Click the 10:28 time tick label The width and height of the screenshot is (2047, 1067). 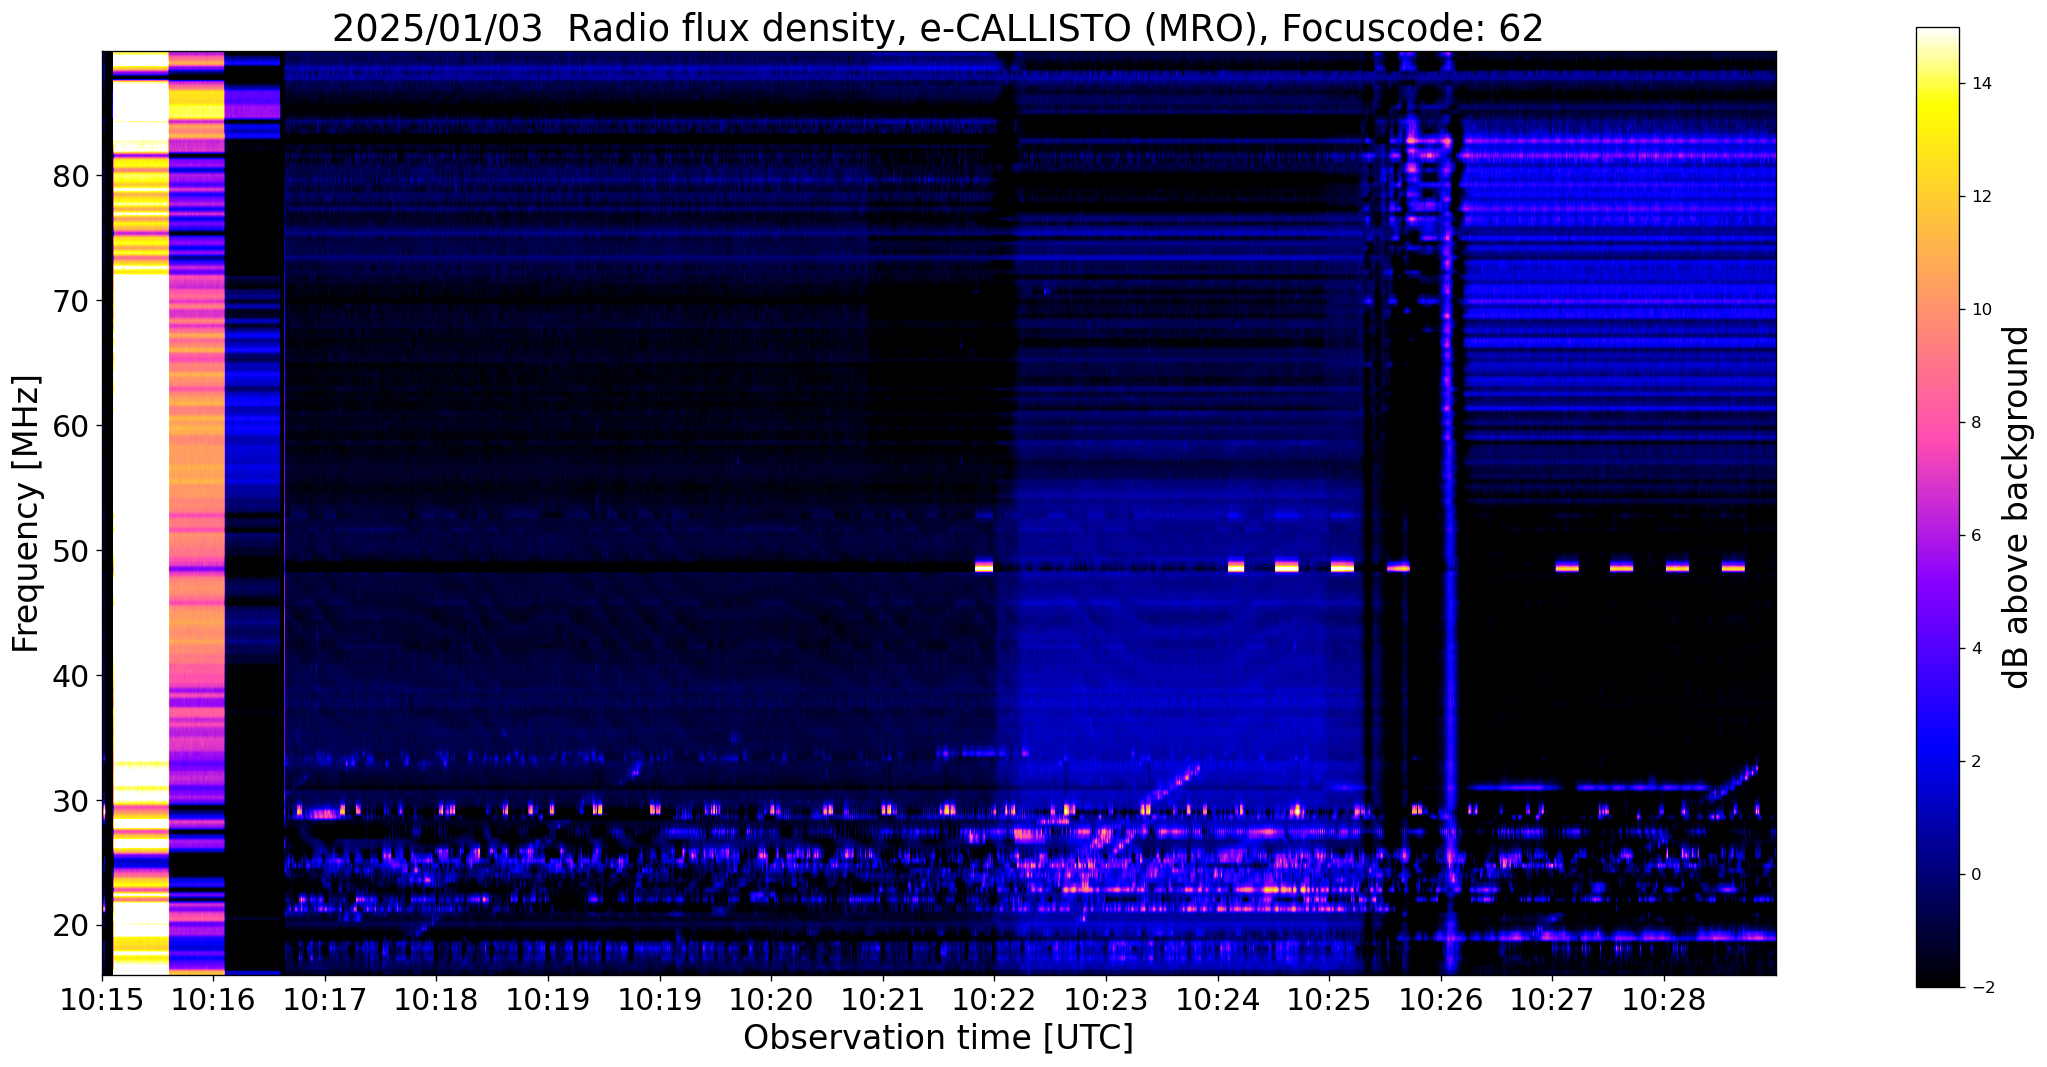click(x=1664, y=1000)
